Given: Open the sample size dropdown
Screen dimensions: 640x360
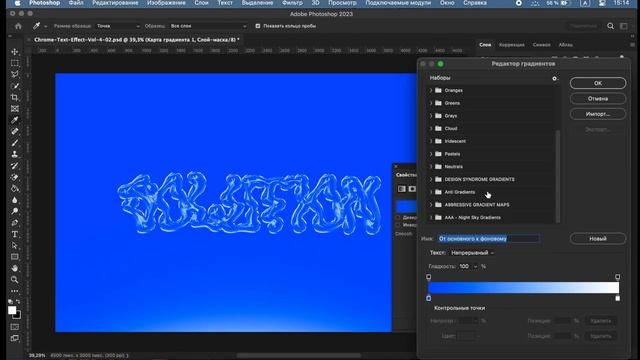Looking at the screenshot, I should tap(118, 26).
